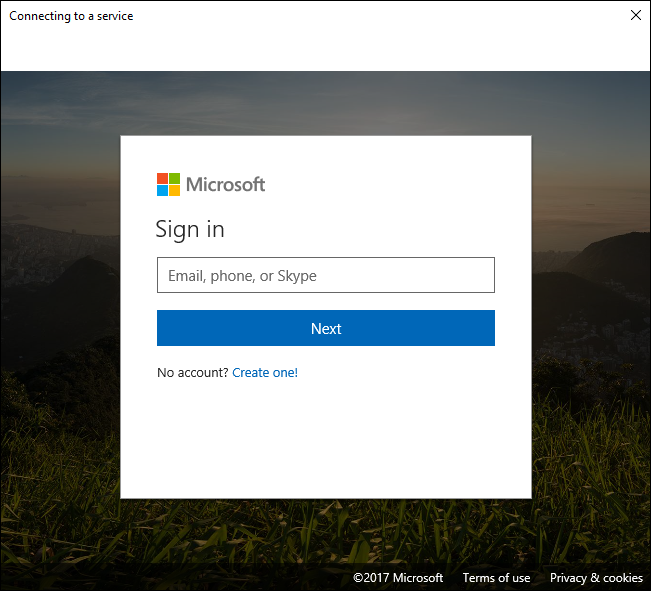This screenshot has height=591, width=651.
Task: Open the Create one! account link
Action: coord(265,373)
